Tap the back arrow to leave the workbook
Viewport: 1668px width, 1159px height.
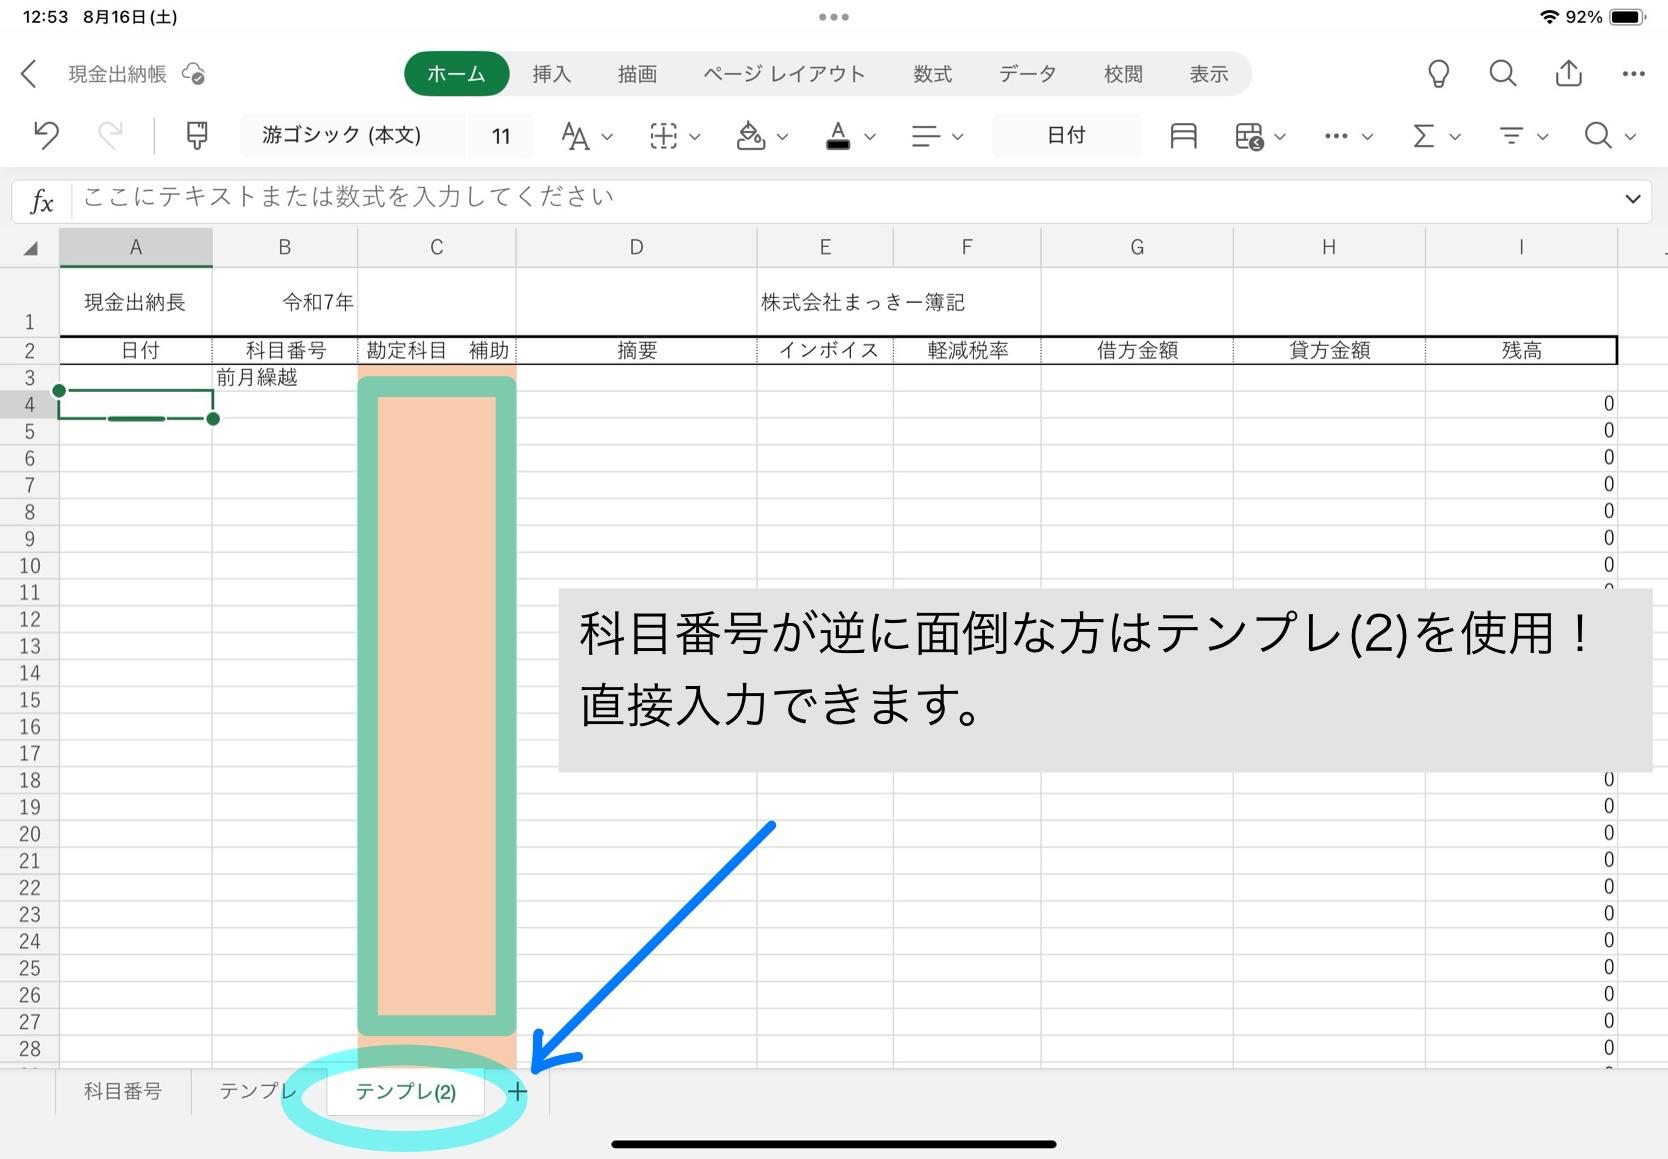click(29, 73)
